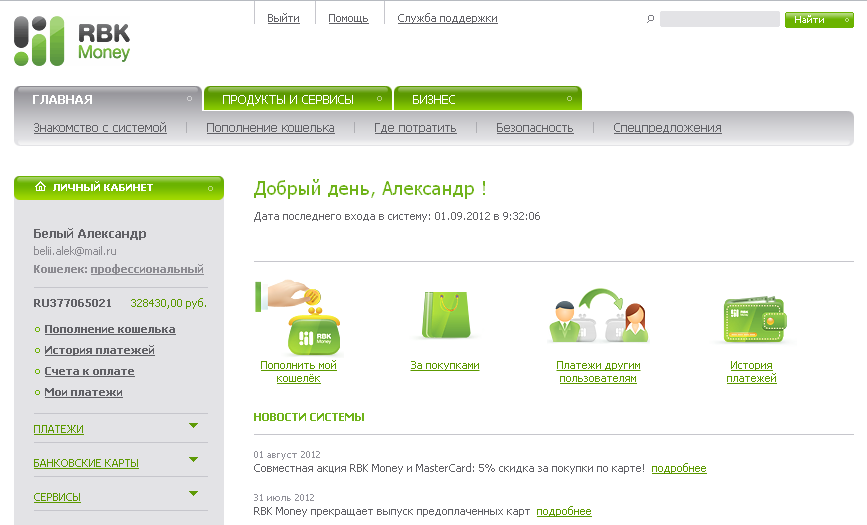The image size is (867, 525).
Task: Open the Служба поддержки link
Action: click(x=447, y=18)
